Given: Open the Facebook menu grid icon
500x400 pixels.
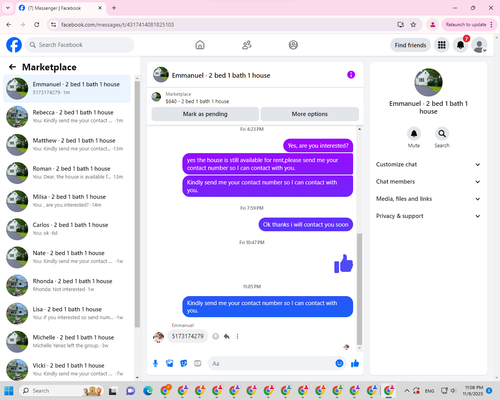Looking at the screenshot, I should point(442,45).
